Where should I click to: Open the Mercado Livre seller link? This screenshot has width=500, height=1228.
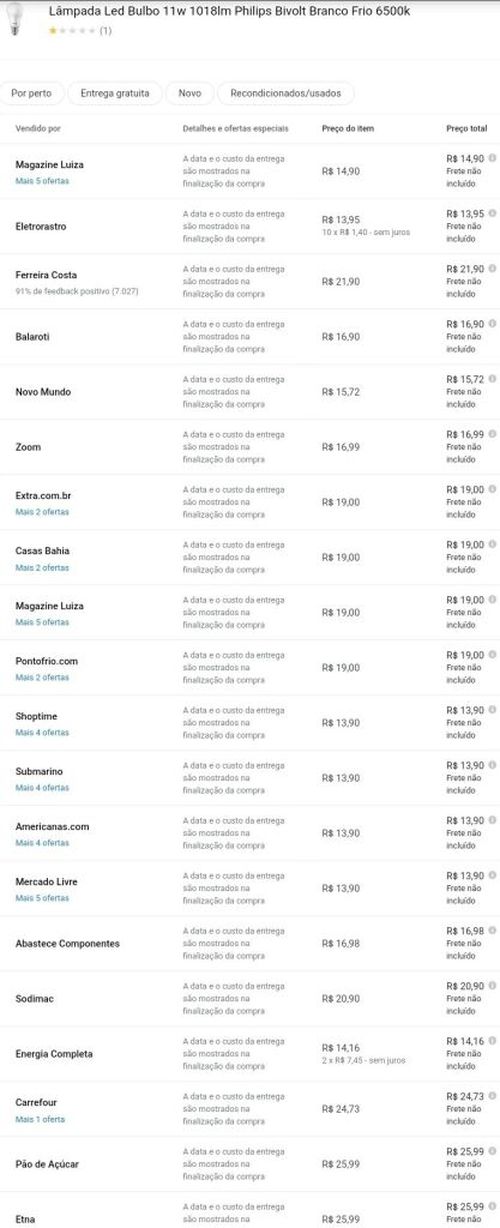click(x=46, y=882)
